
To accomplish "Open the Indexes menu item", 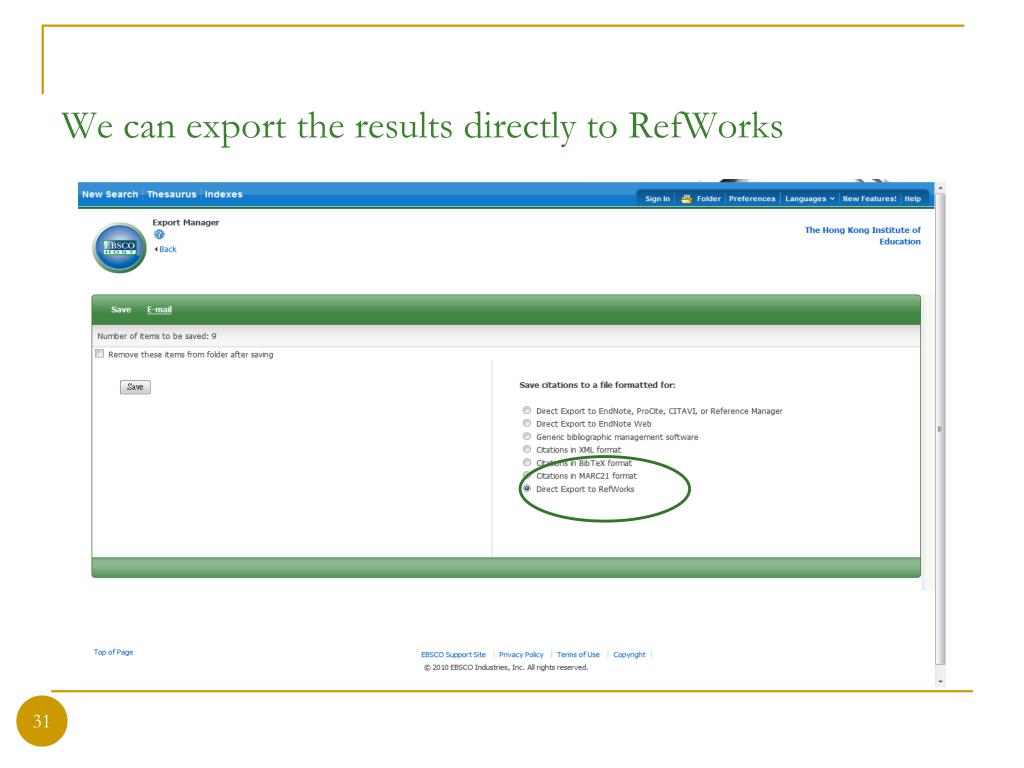I will pyautogui.click(x=223, y=195).
